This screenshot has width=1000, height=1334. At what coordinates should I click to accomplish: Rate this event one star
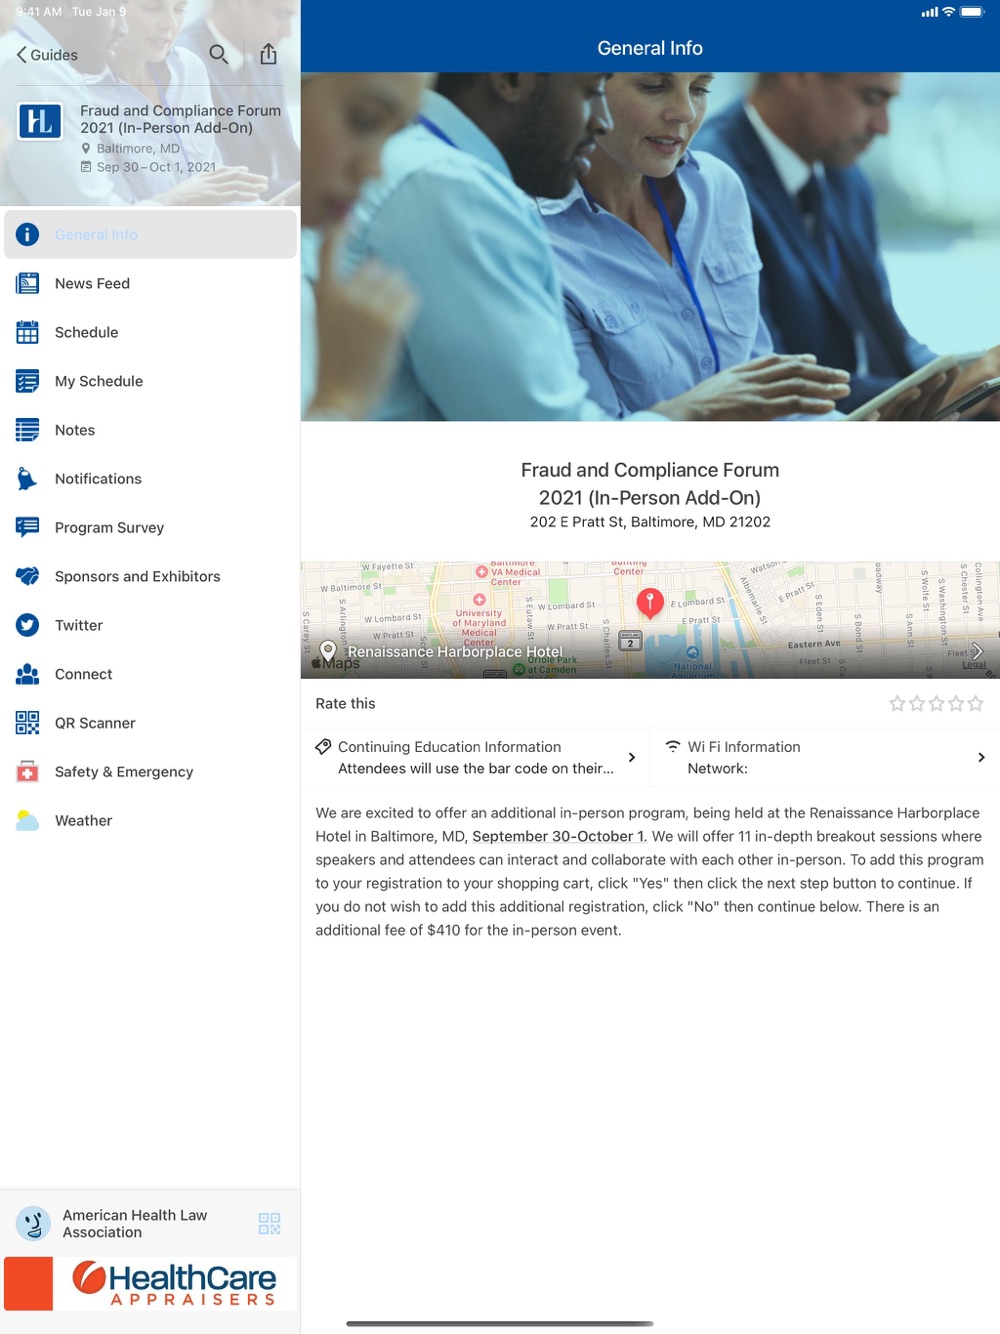click(897, 703)
